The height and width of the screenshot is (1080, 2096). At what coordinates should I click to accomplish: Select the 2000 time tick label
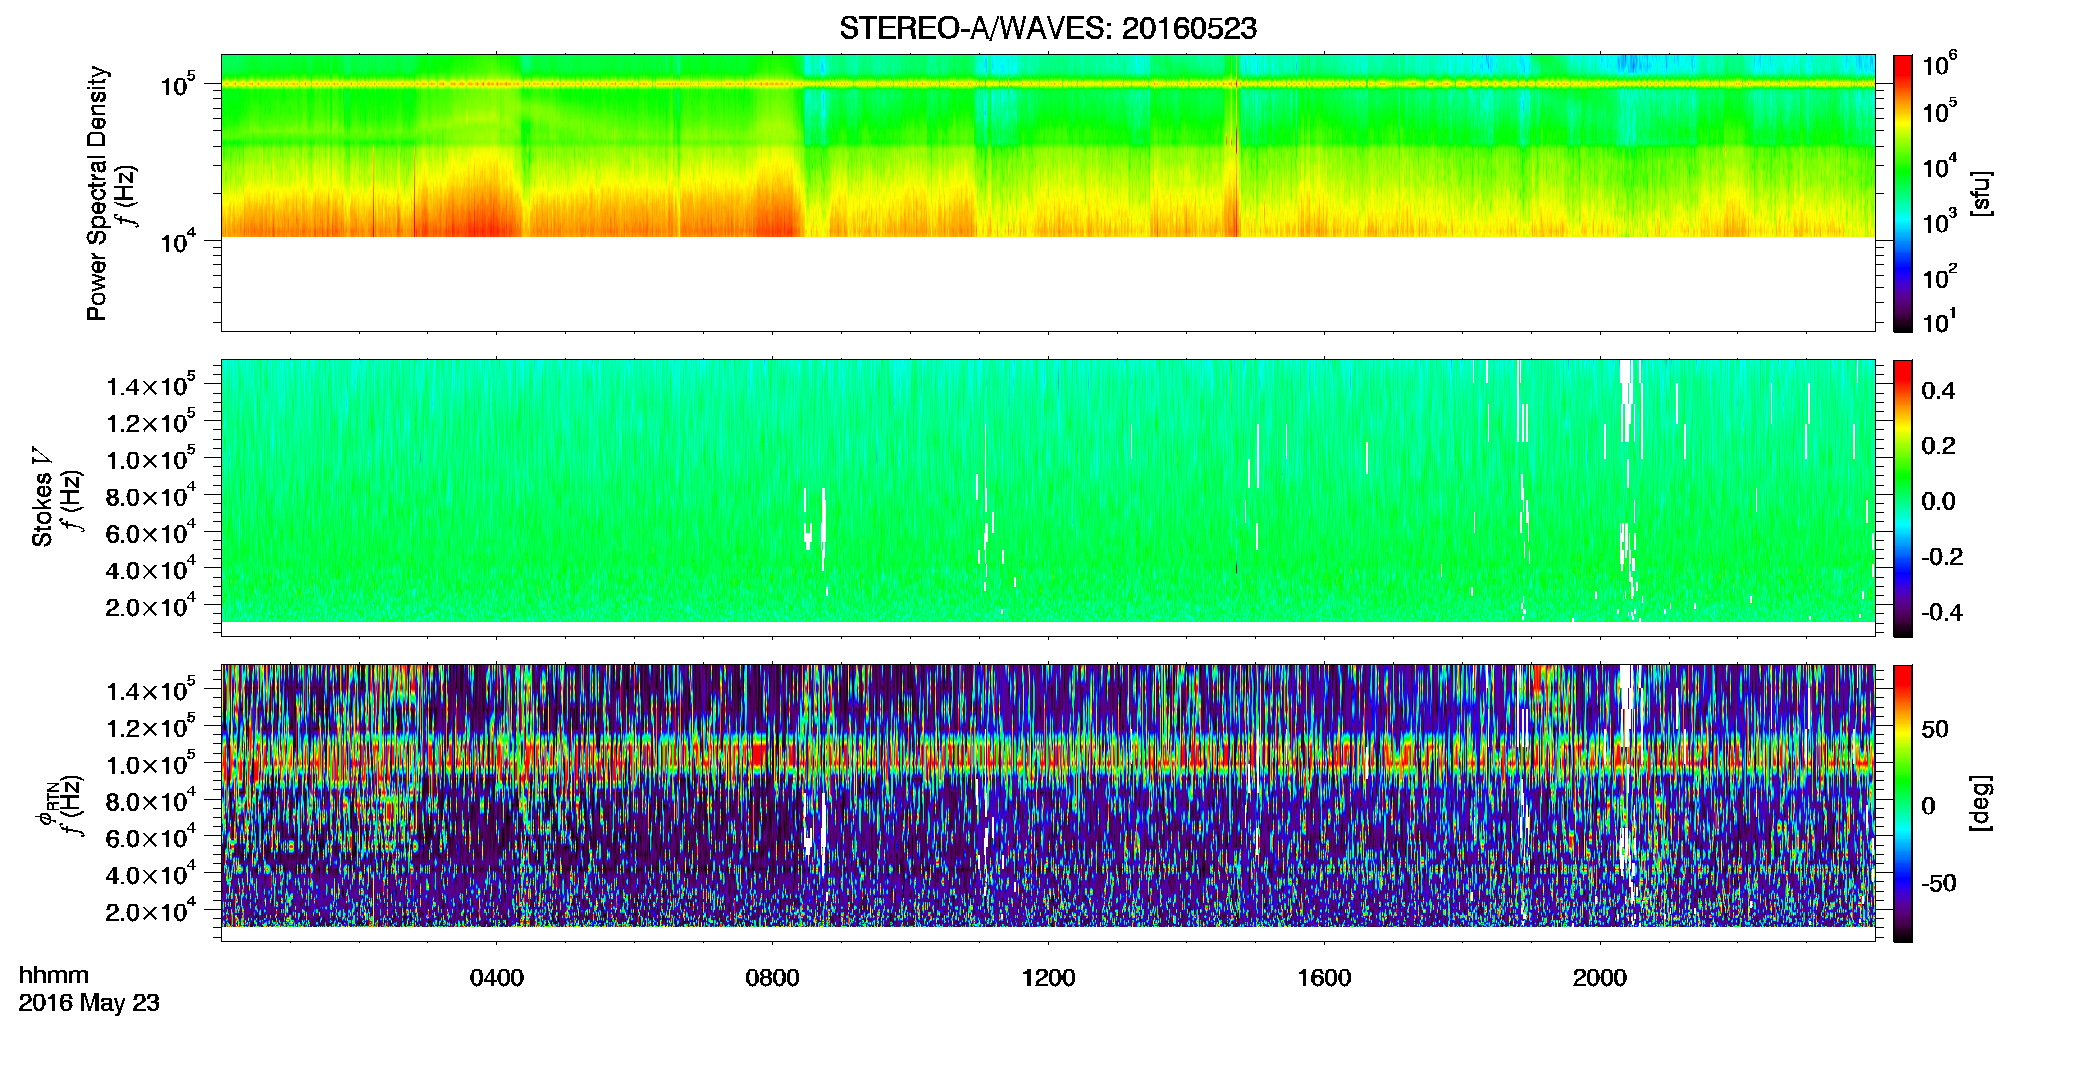click(1600, 978)
